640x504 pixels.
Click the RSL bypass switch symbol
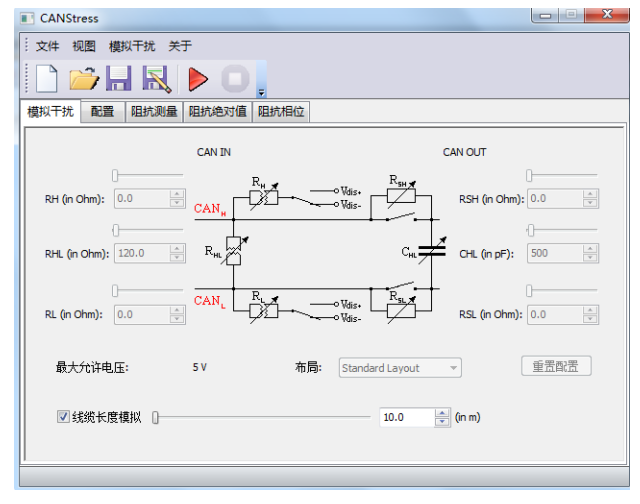[400, 285]
